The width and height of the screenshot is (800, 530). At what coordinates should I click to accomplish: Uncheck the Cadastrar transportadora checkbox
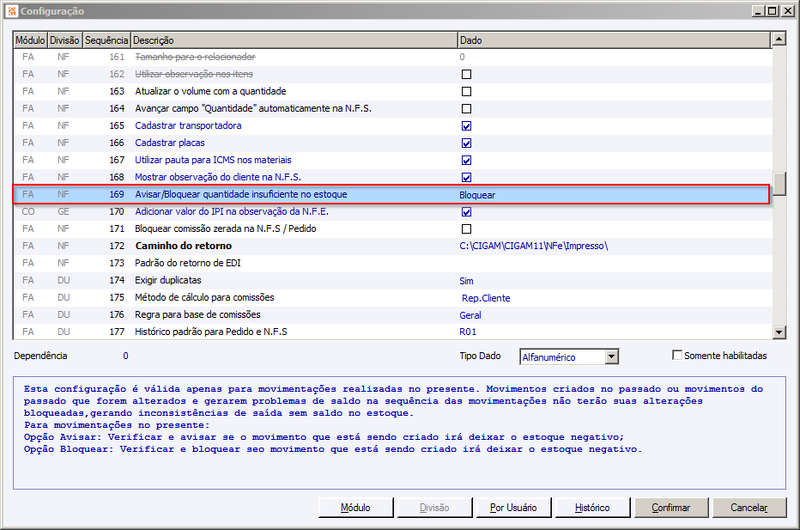(x=466, y=126)
